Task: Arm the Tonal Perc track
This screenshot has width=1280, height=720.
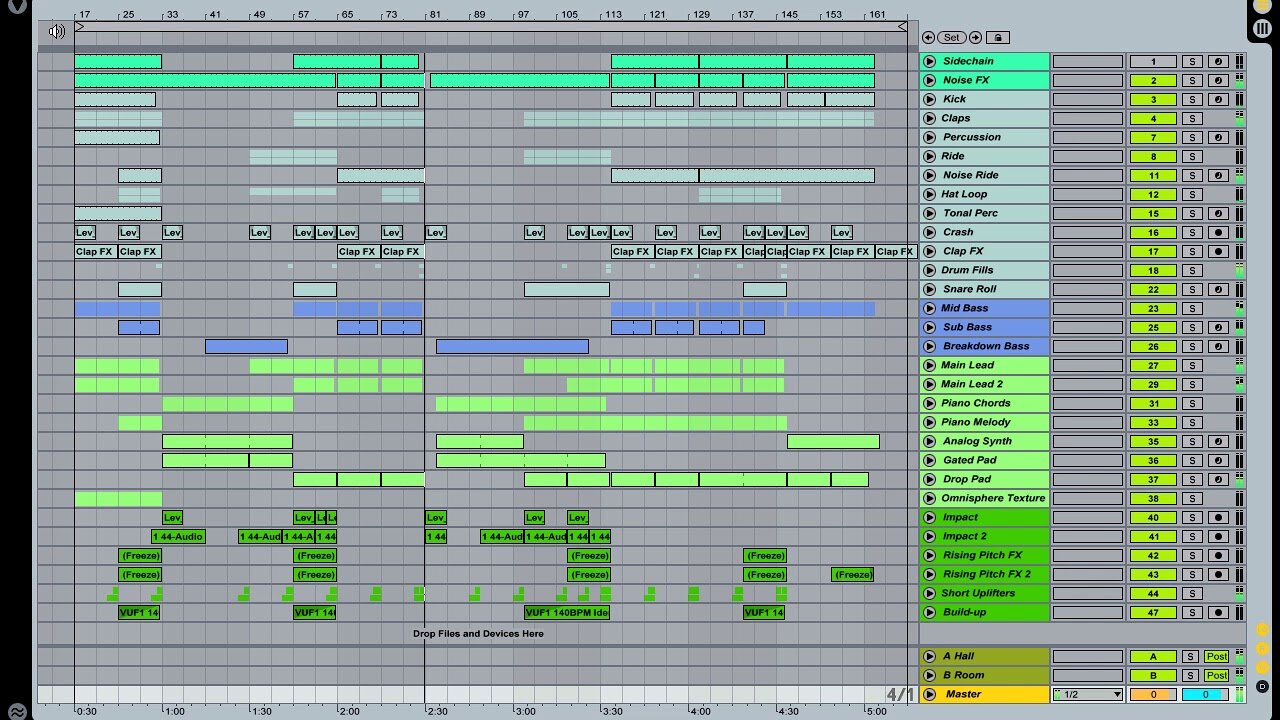Action: click(x=1217, y=213)
